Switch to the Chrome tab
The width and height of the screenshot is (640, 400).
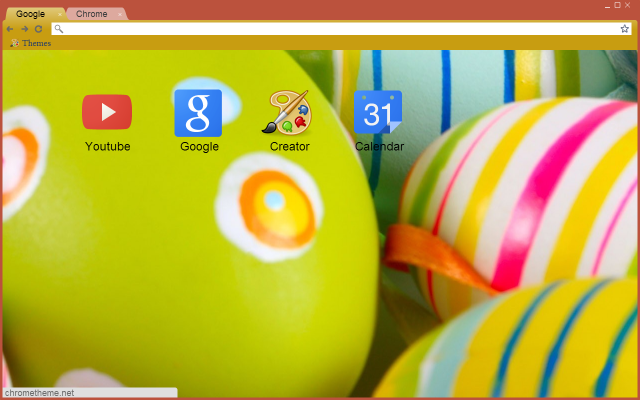(x=92, y=14)
